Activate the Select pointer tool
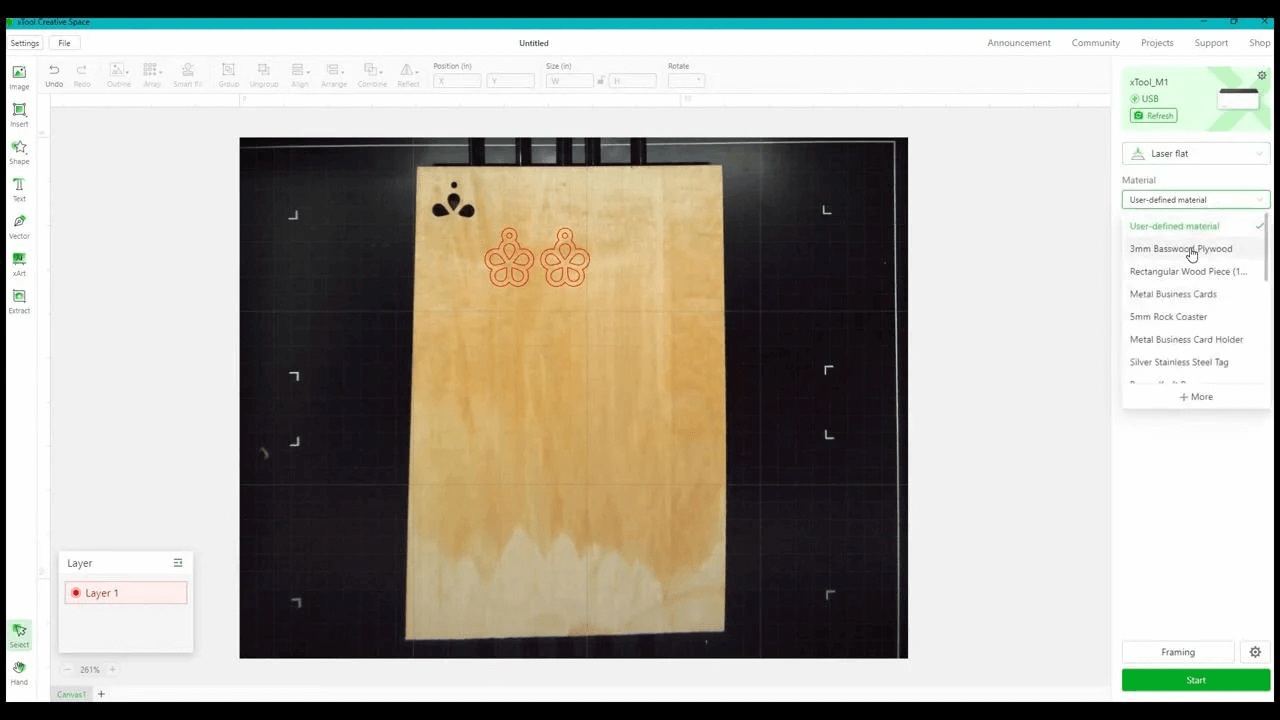 click(x=19, y=635)
